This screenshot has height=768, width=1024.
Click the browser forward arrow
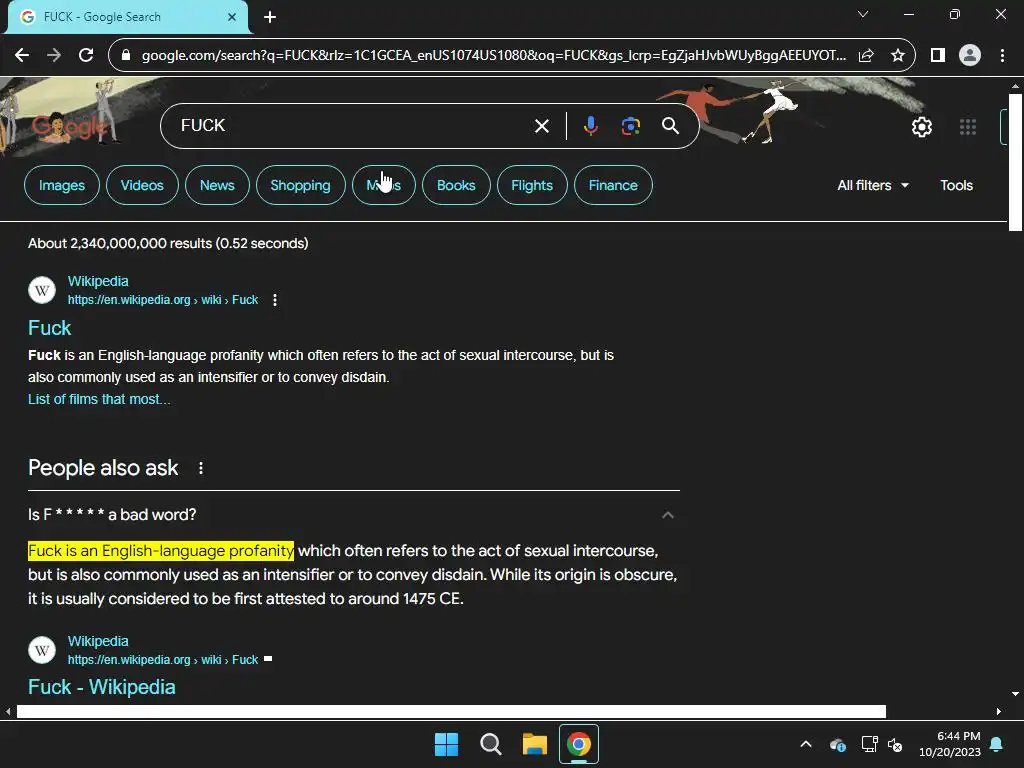tap(54, 56)
